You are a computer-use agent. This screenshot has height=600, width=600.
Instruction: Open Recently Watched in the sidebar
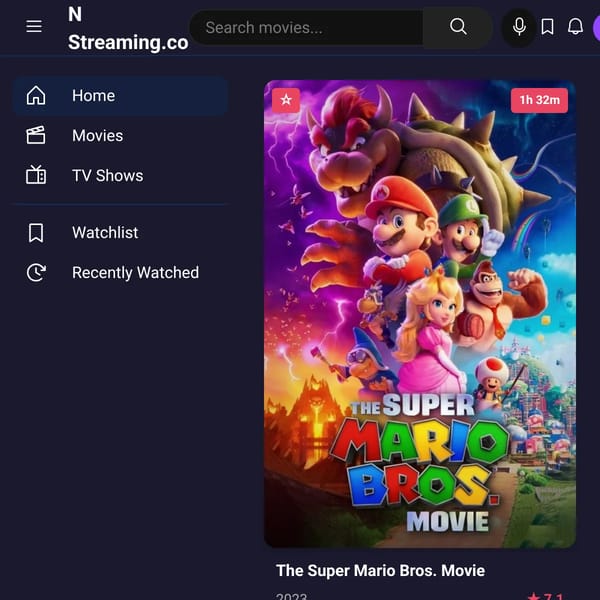(x=121, y=272)
